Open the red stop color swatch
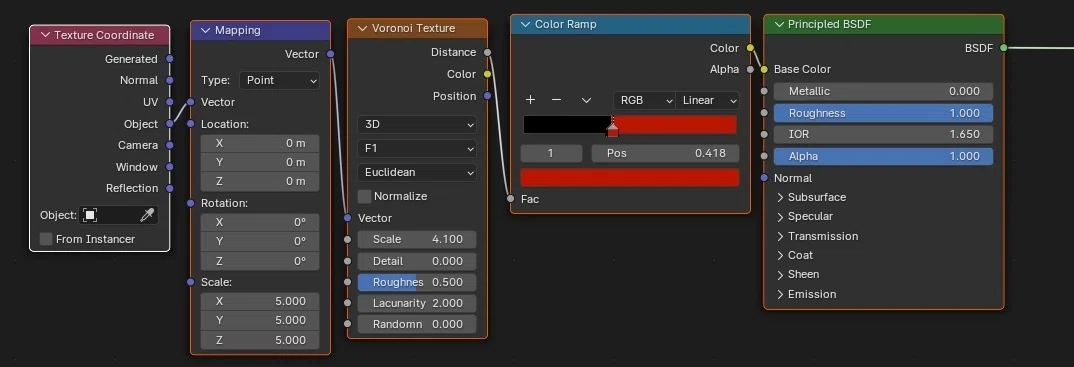Image resolution: width=1074 pixels, height=367 pixels. click(630, 177)
